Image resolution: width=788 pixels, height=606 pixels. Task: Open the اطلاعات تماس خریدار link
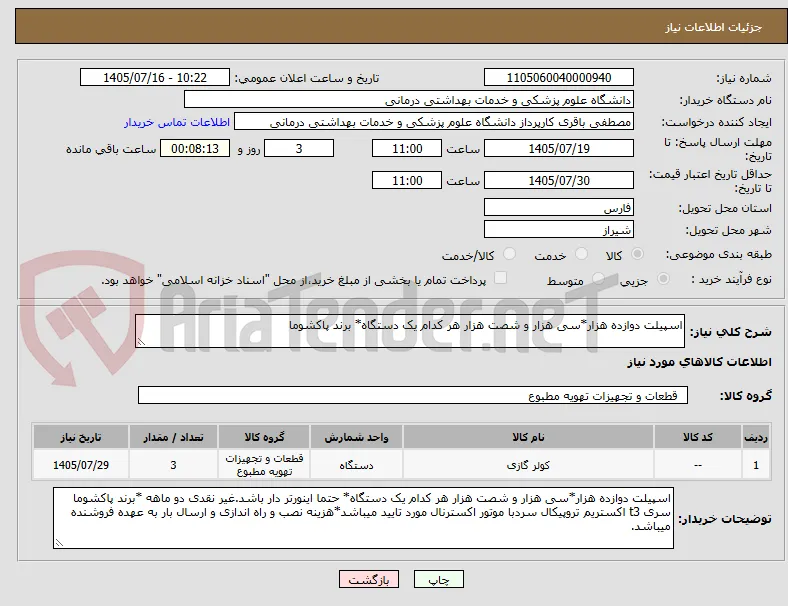pyautogui.click(x=176, y=122)
